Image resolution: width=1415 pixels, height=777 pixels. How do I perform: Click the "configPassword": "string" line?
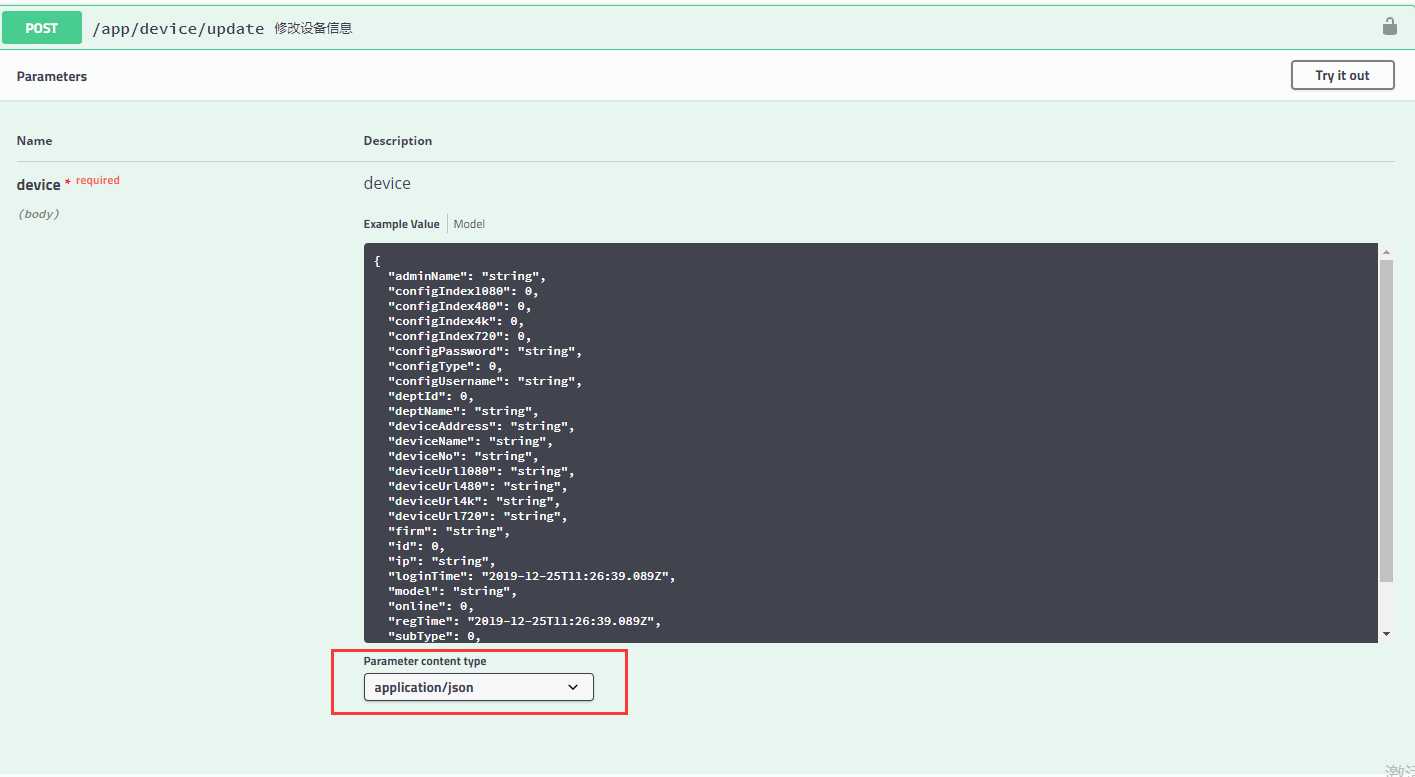[x=485, y=351]
